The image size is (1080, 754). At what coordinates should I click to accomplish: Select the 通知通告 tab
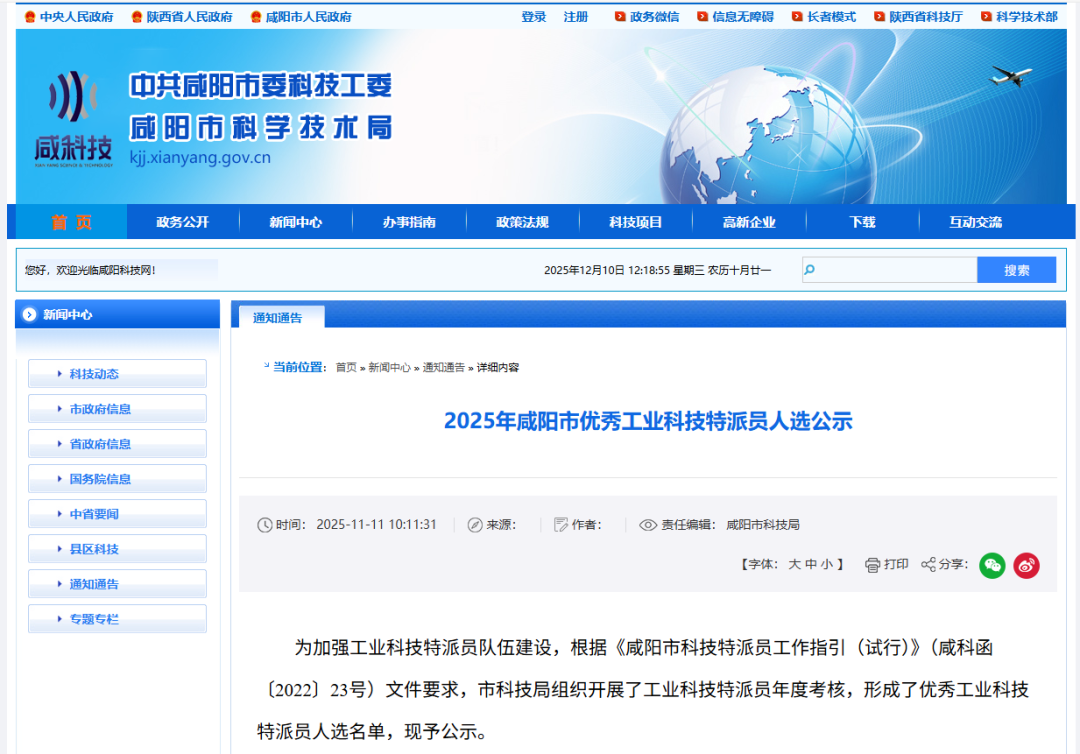pyautogui.click(x=277, y=318)
